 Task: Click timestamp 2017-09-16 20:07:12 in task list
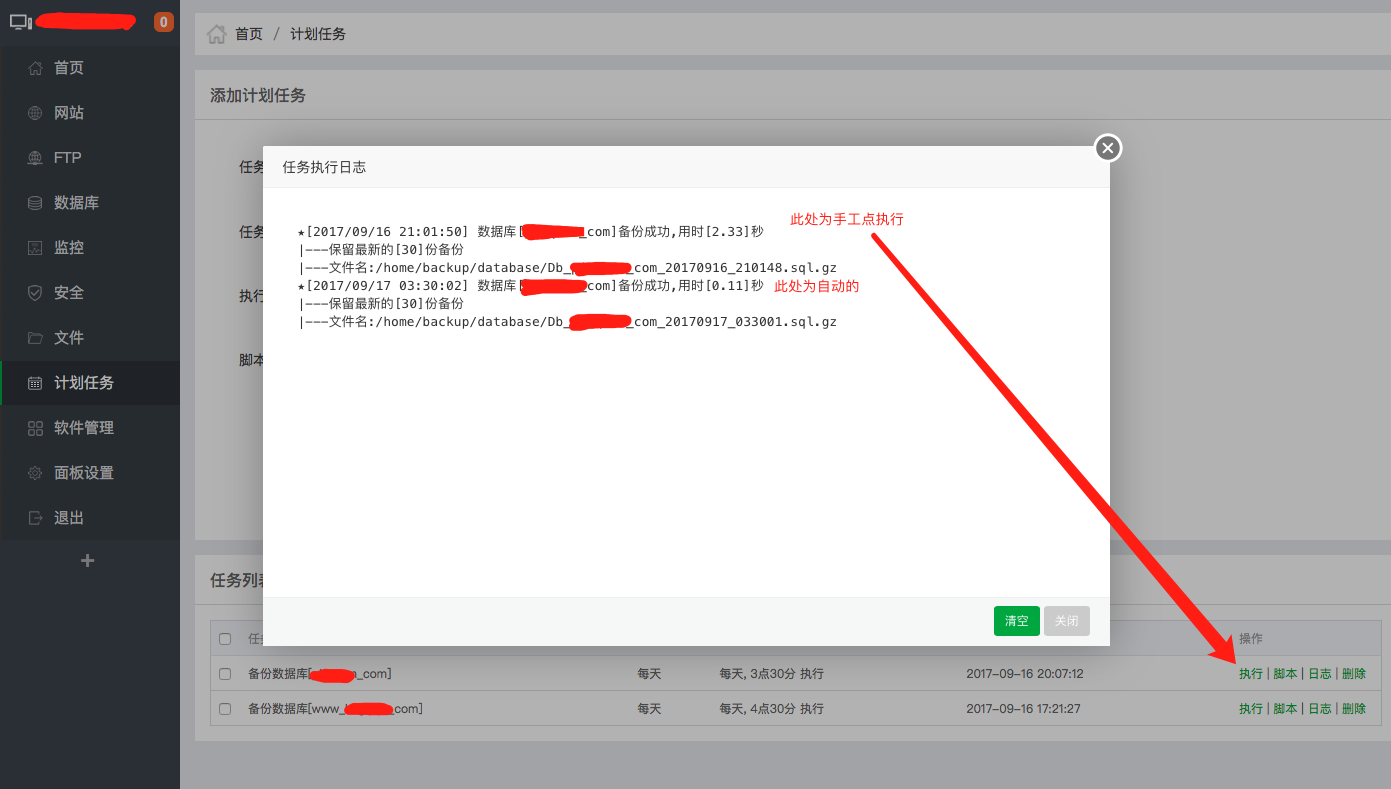click(1025, 674)
